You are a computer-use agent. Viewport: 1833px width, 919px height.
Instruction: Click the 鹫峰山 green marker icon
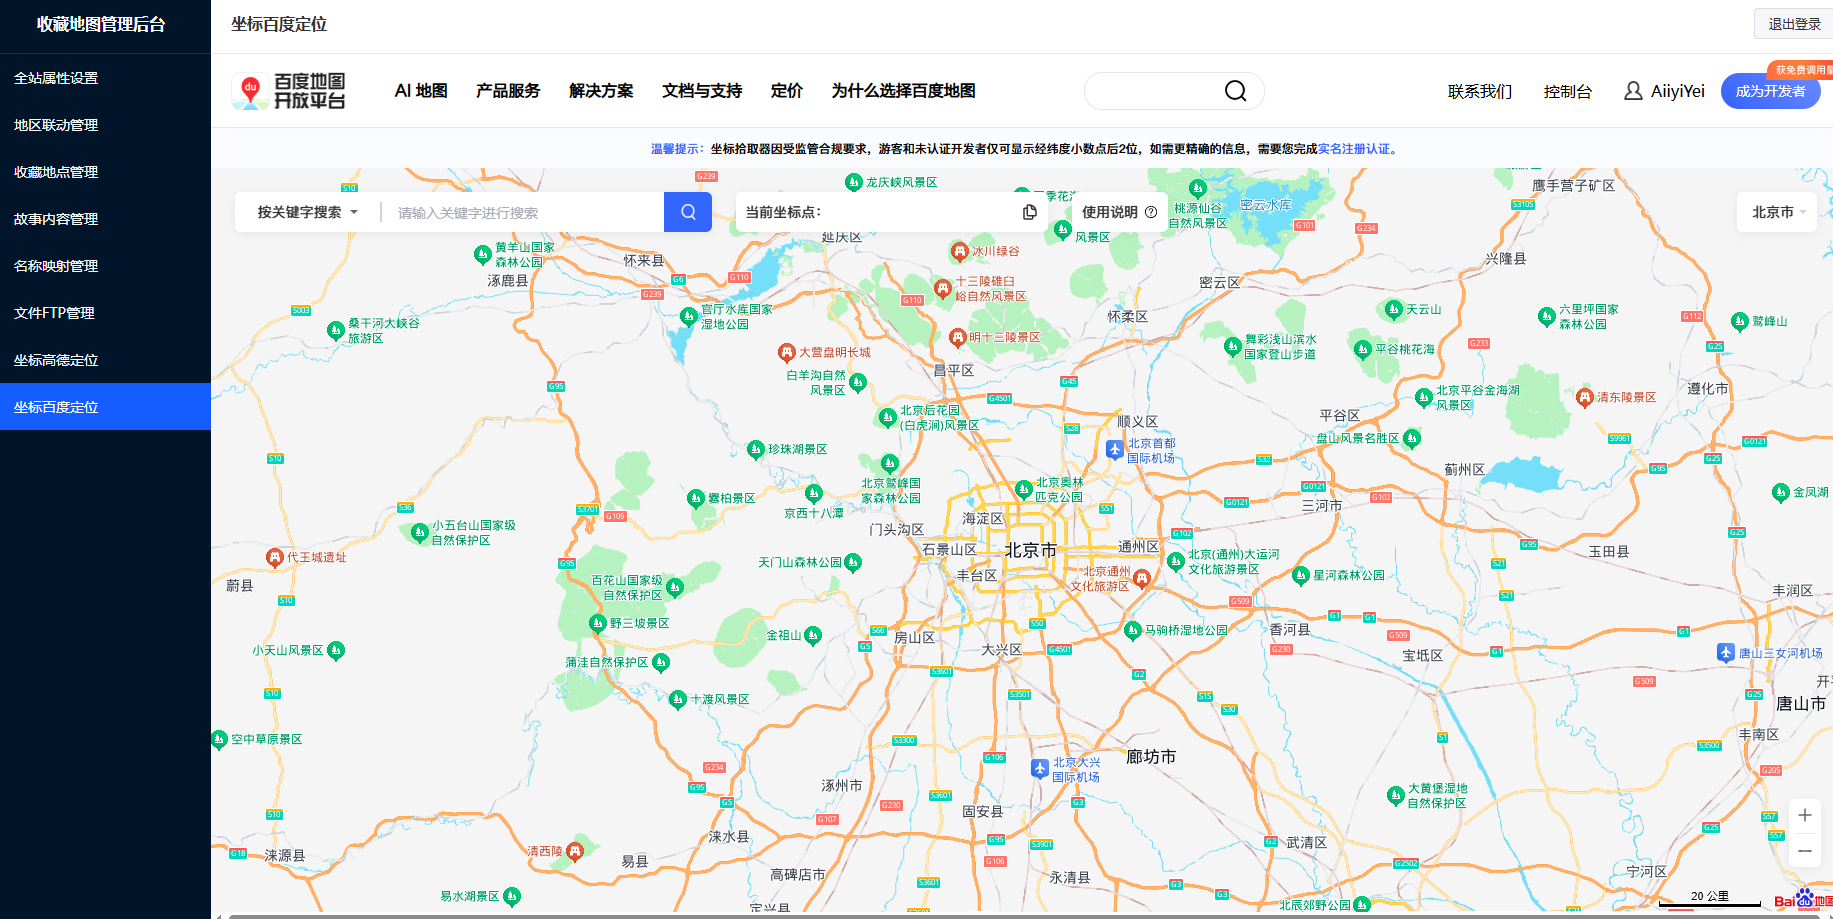tap(1740, 321)
